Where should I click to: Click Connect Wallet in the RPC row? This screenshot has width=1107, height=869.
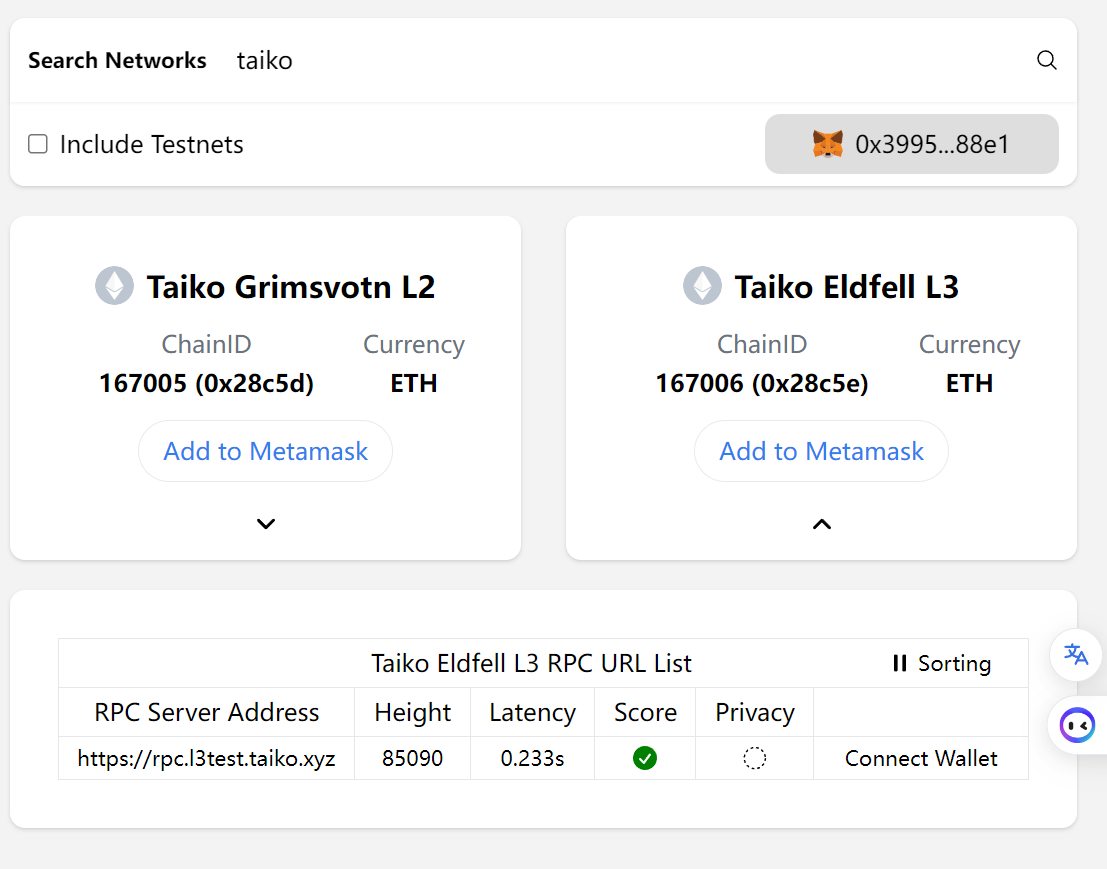click(921, 758)
